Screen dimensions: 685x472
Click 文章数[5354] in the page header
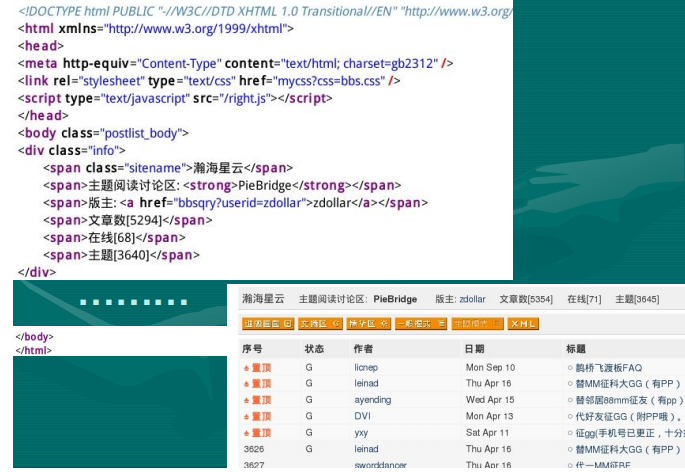tap(526, 299)
